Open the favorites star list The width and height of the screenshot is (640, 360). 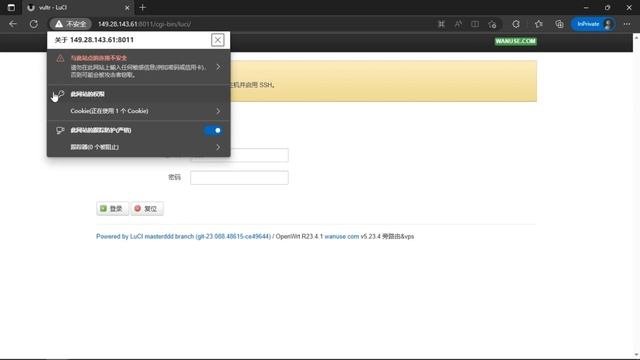pos(539,24)
